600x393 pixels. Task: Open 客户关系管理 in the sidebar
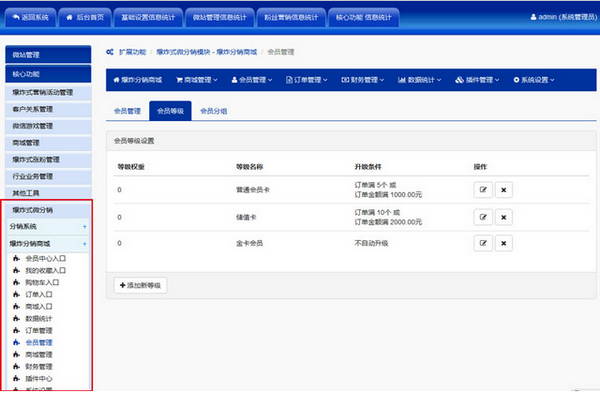[48, 109]
